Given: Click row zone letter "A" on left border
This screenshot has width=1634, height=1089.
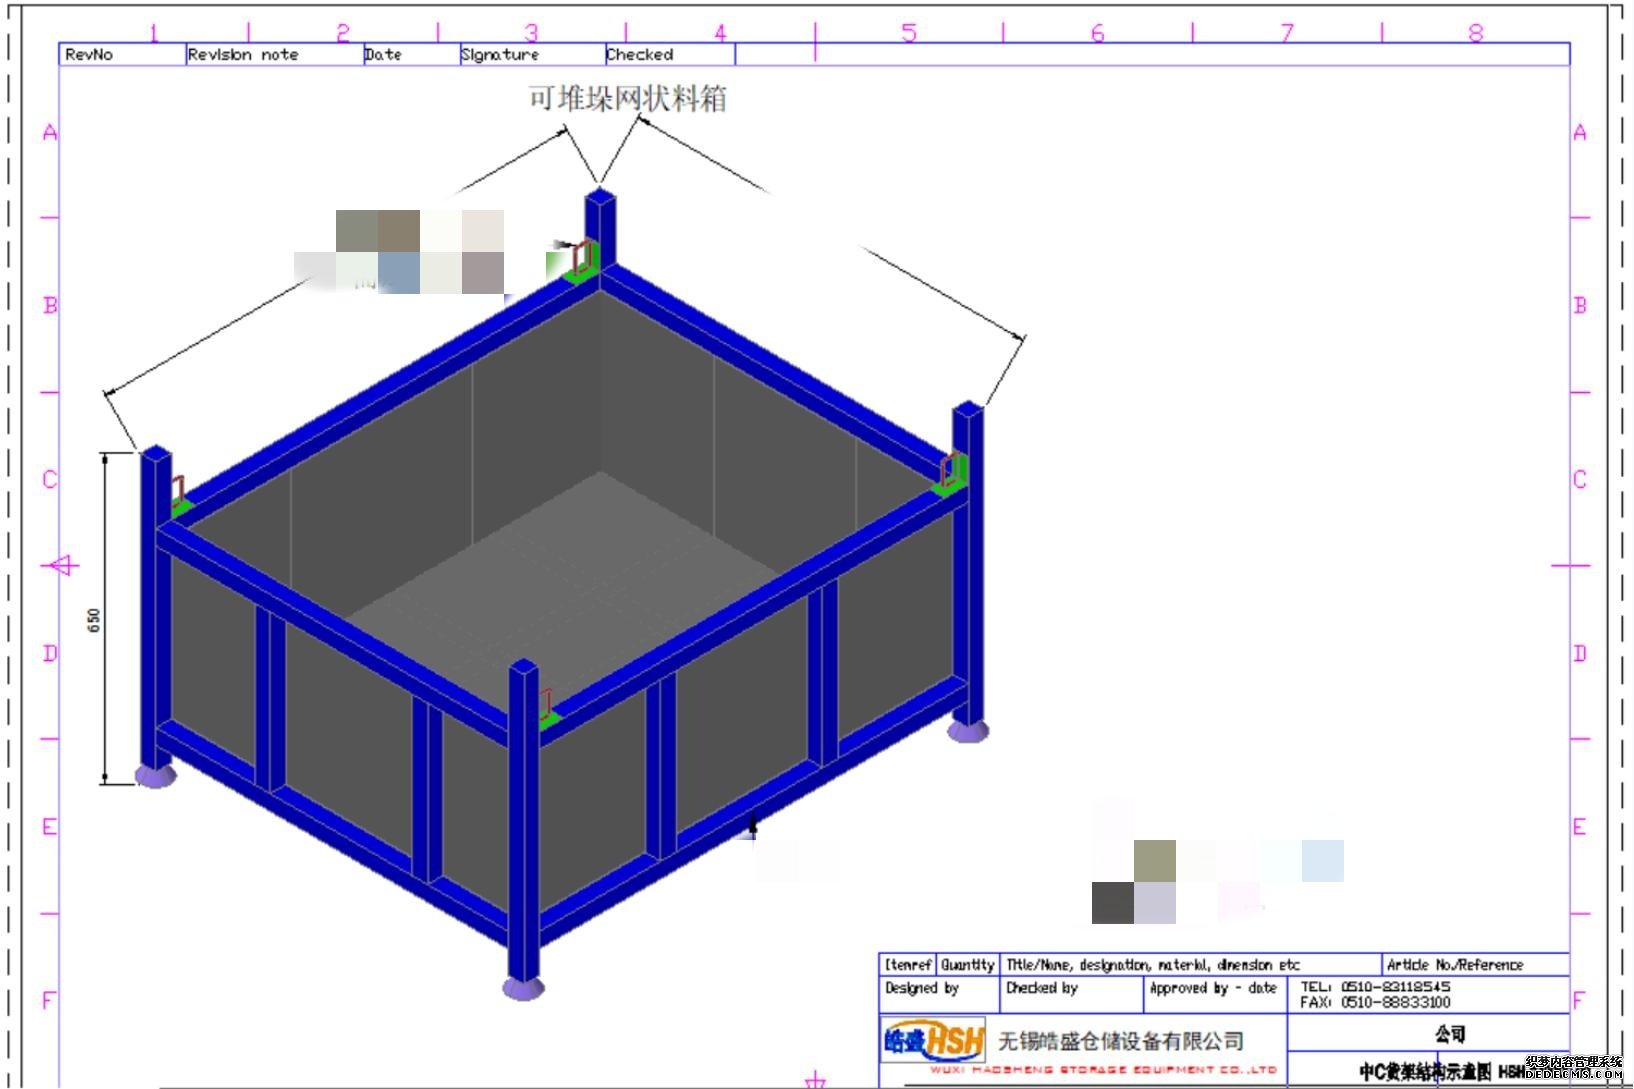Looking at the screenshot, I should click(50, 132).
